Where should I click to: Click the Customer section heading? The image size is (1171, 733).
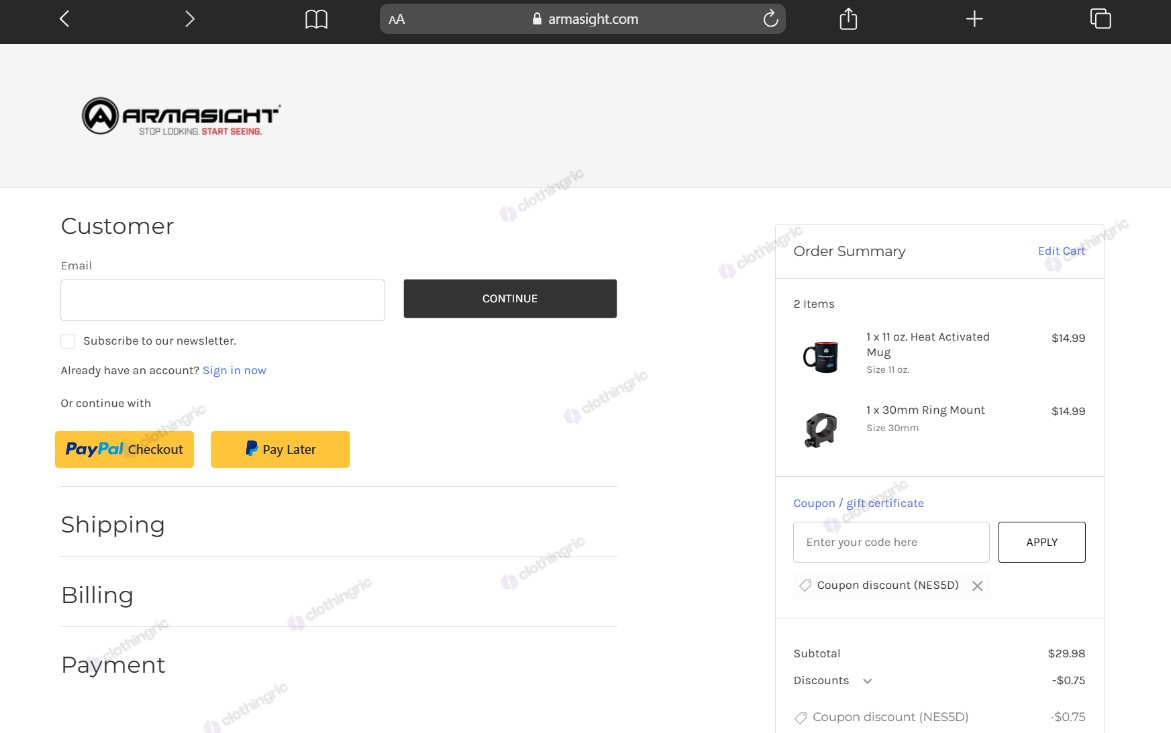(x=117, y=226)
